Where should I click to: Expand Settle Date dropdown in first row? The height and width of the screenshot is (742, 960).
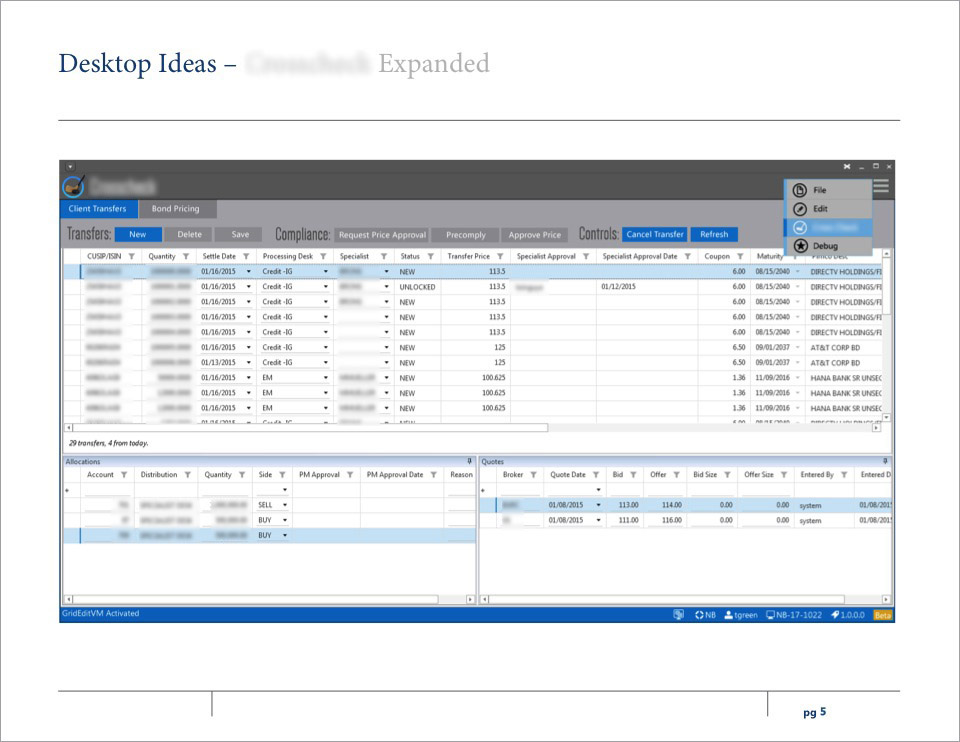click(248, 272)
